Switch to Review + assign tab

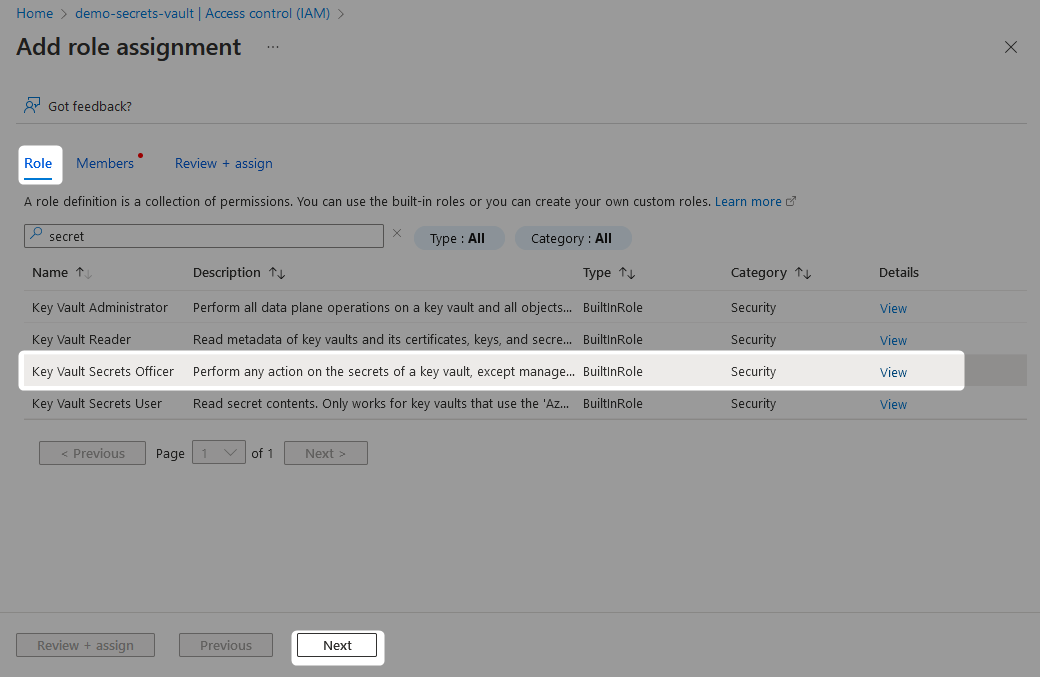pos(224,163)
